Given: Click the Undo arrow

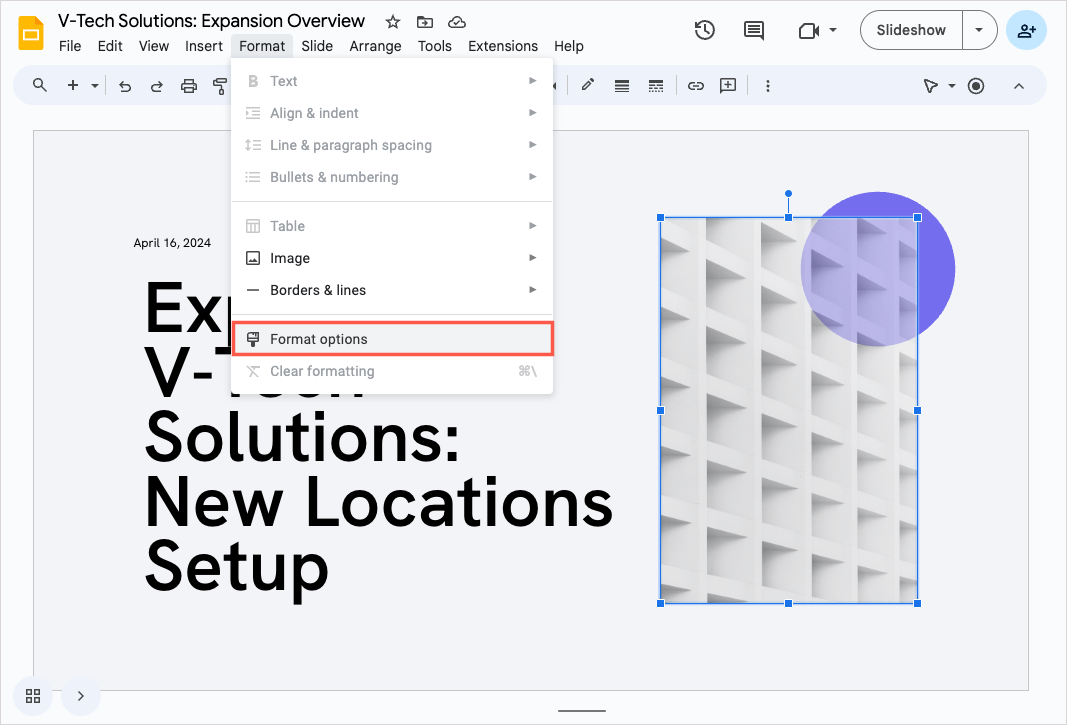Looking at the screenshot, I should click(125, 86).
